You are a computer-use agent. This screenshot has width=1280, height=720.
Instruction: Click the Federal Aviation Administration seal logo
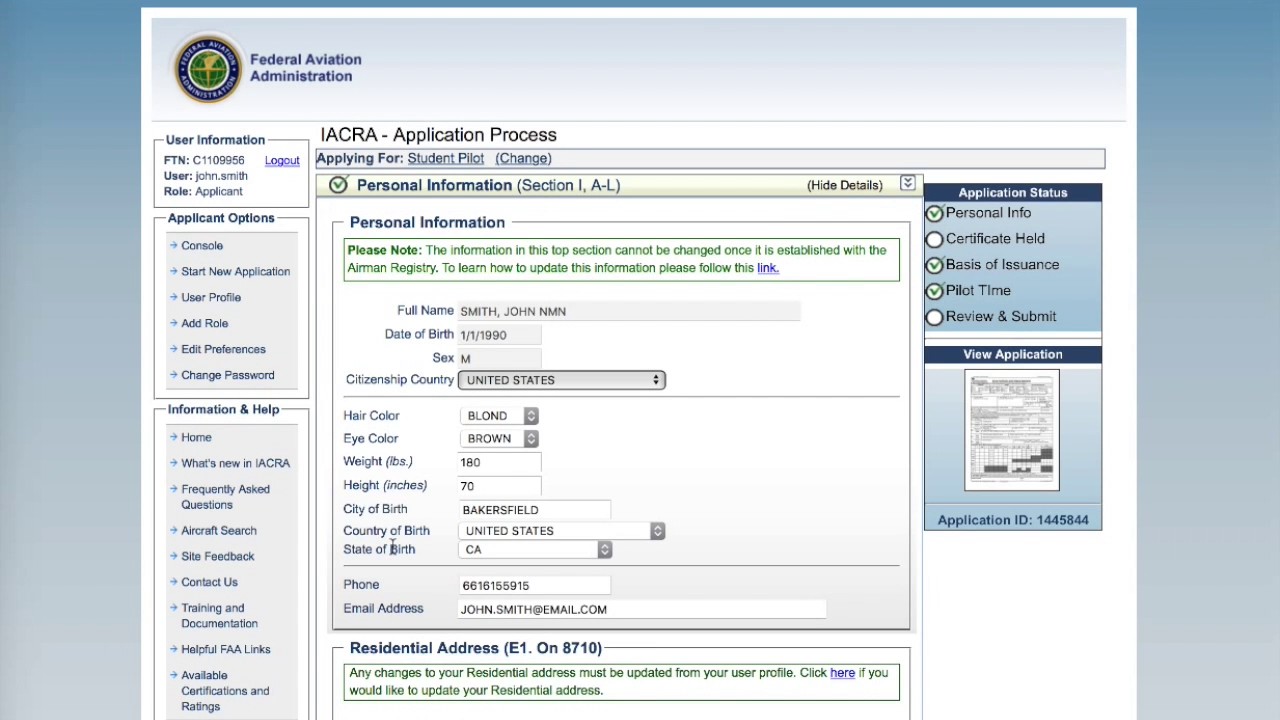209,68
